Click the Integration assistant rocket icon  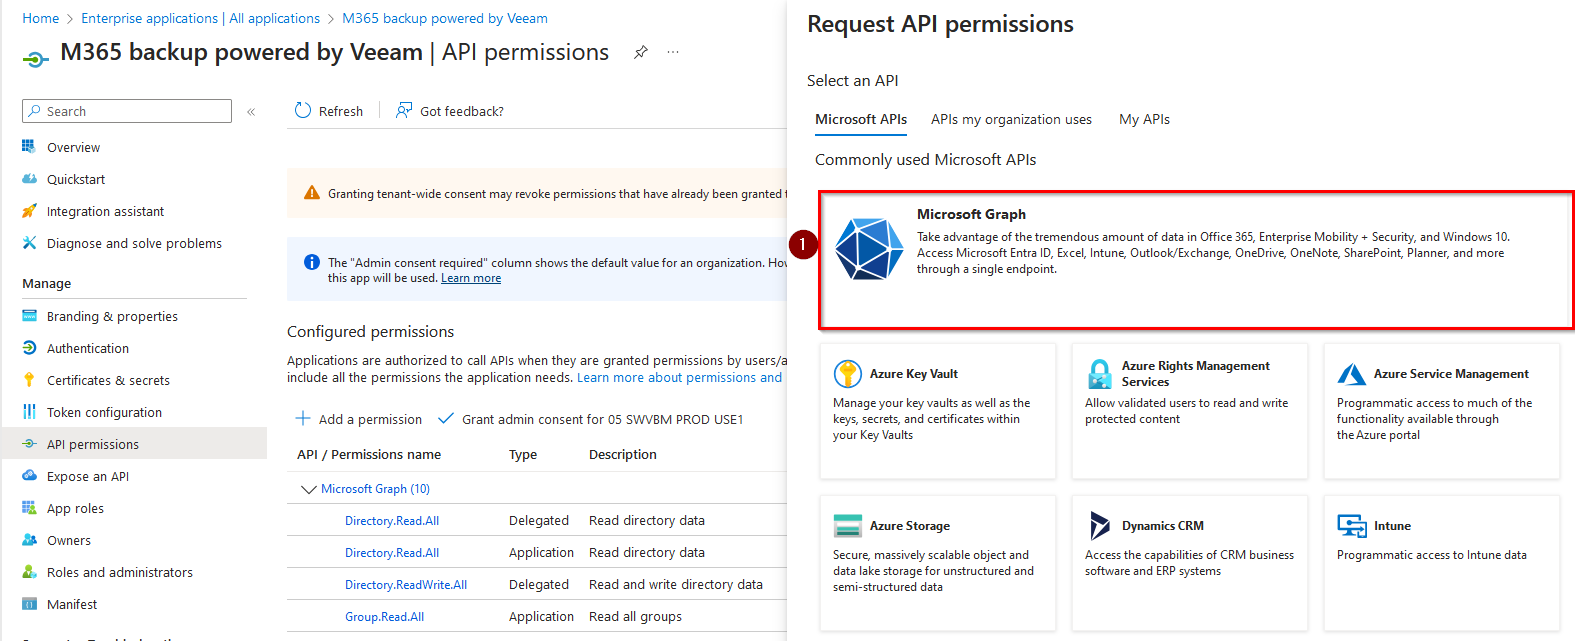point(29,211)
